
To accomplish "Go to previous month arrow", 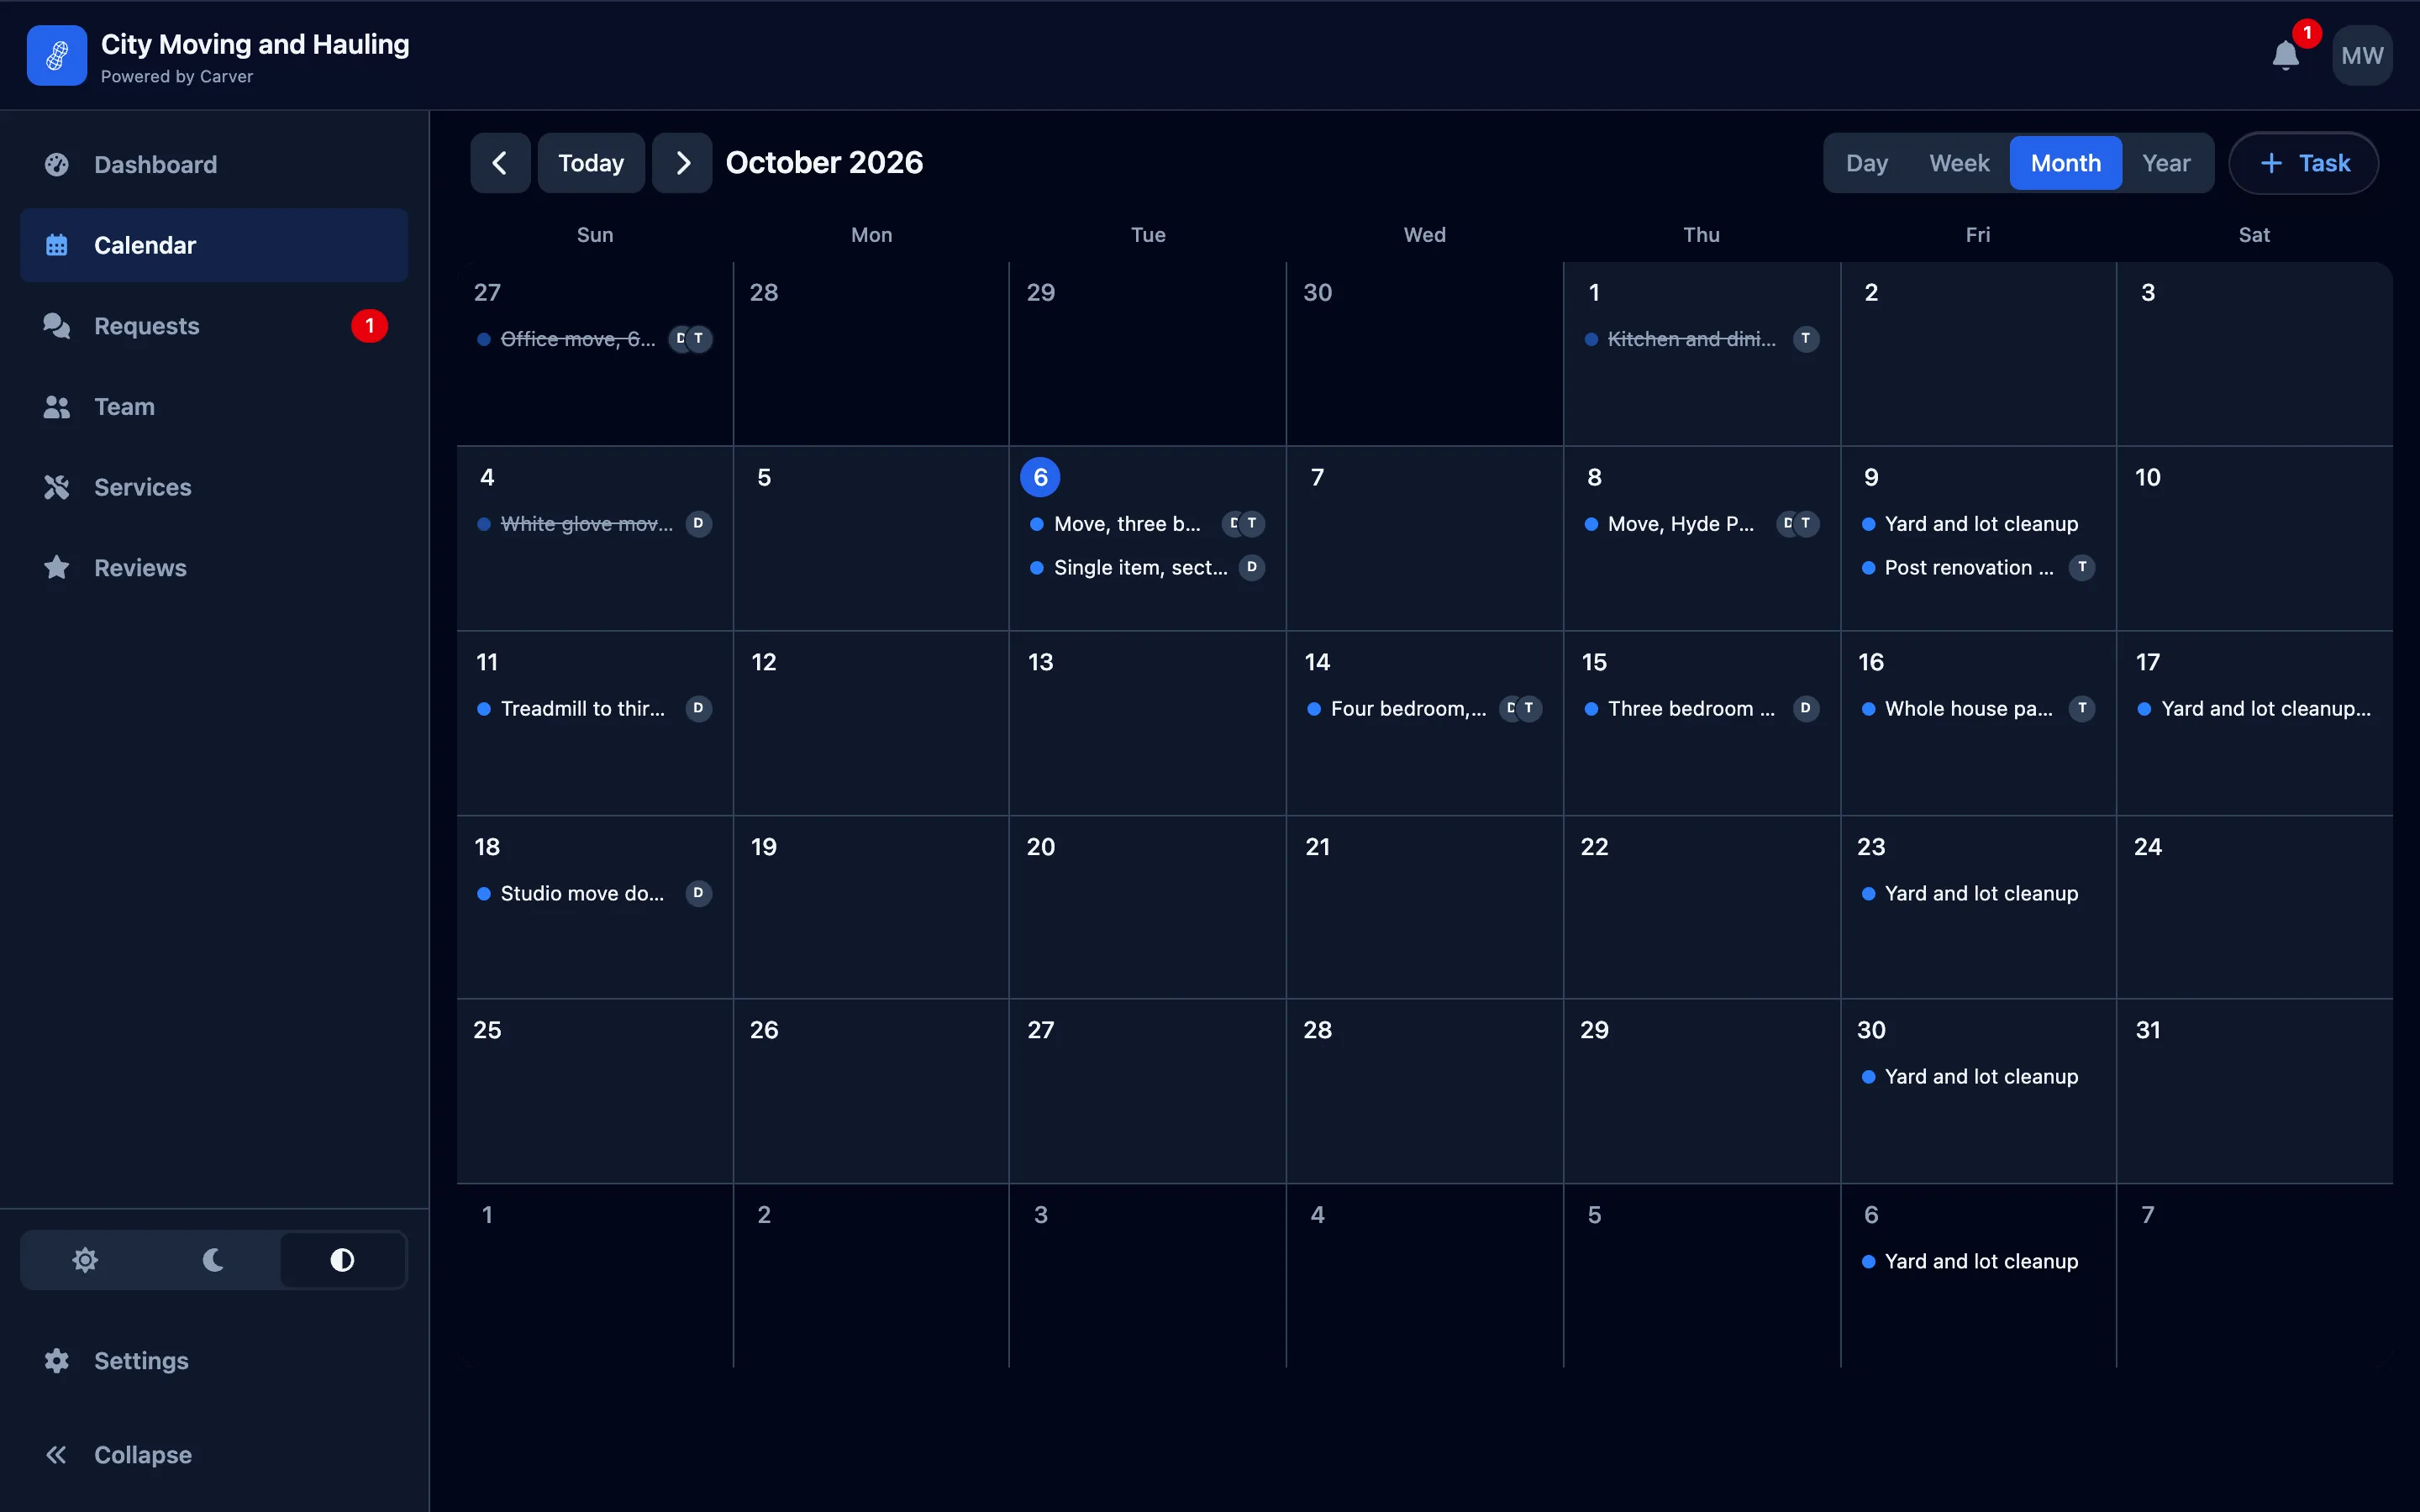I will pos(500,163).
